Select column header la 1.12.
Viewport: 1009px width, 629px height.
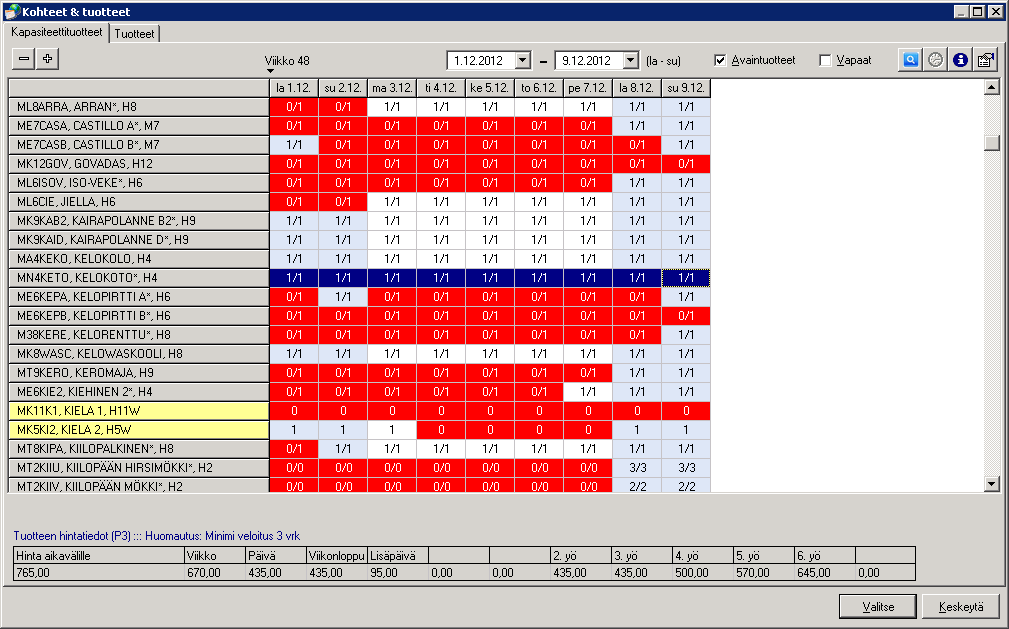click(294, 88)
